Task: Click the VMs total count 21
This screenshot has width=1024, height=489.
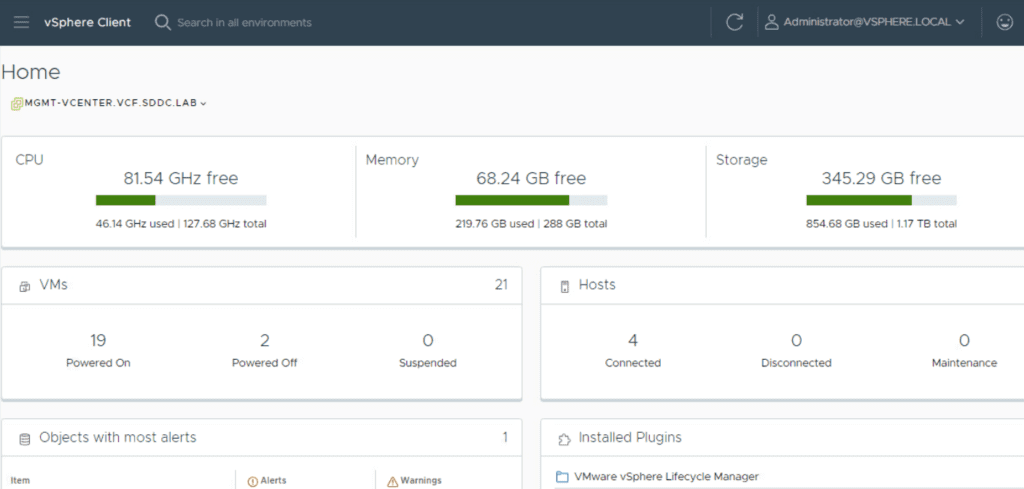Action: coord(501,285)
